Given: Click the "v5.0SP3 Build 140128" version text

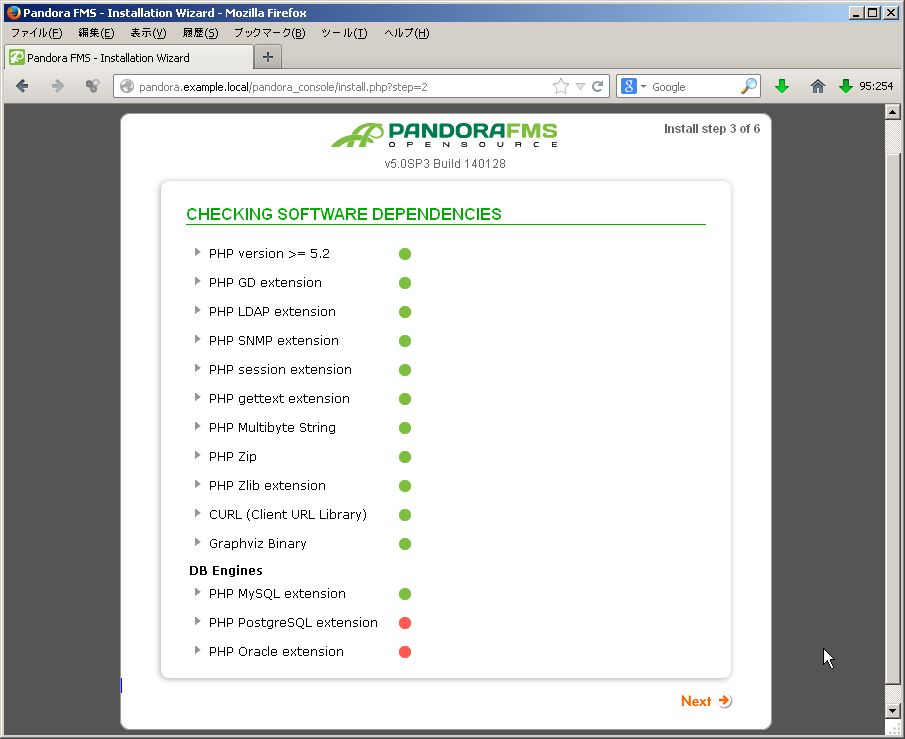Looking at the screenshot, I should (445, 163).
